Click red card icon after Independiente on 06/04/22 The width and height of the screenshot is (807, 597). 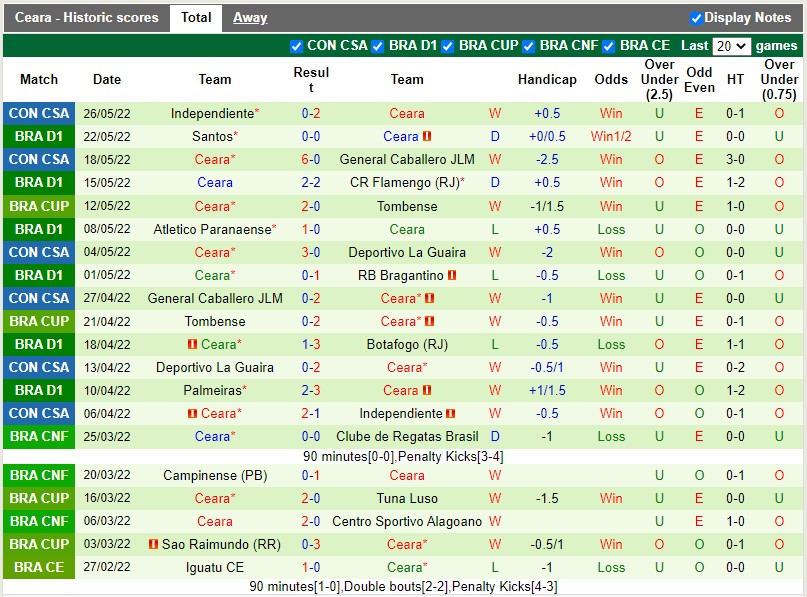tap(451, 413)
